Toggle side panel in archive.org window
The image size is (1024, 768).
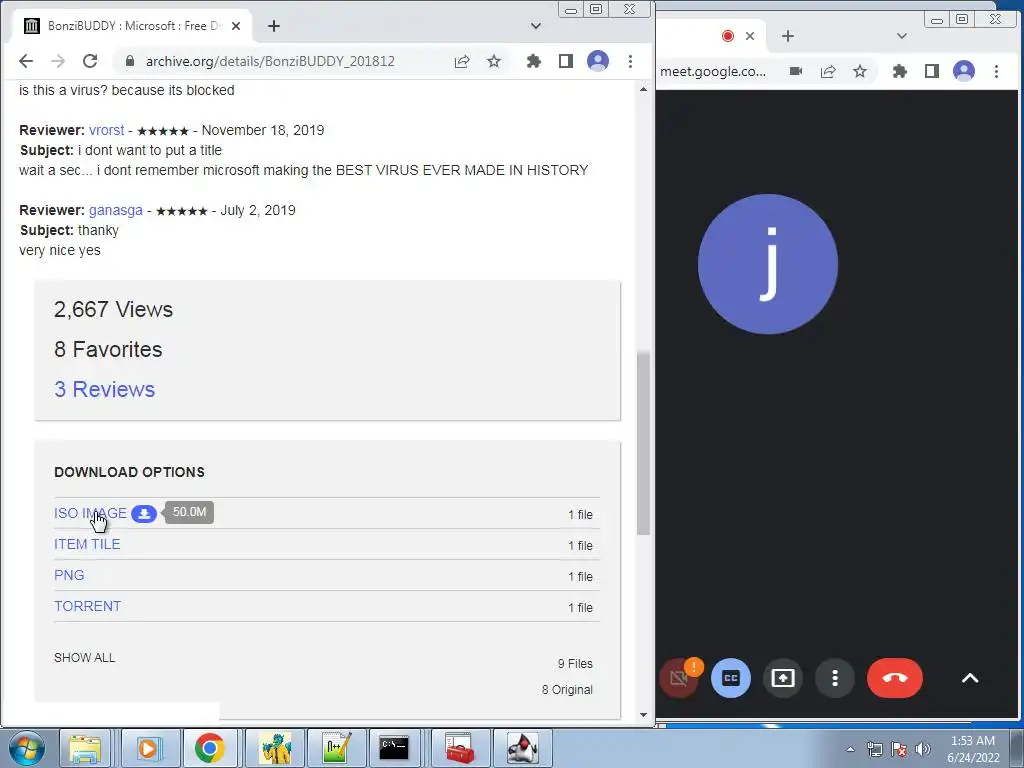tap(566, 61)
